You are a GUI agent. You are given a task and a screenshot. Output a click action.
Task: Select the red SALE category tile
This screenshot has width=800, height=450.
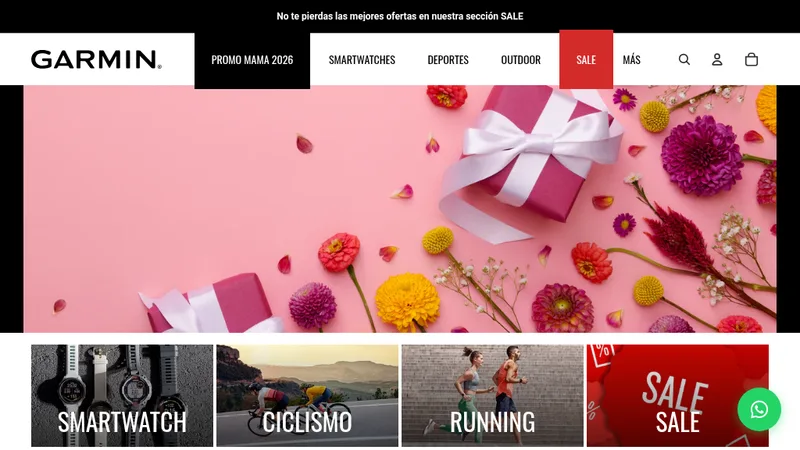pyautogui.click(x=678, y=396)
